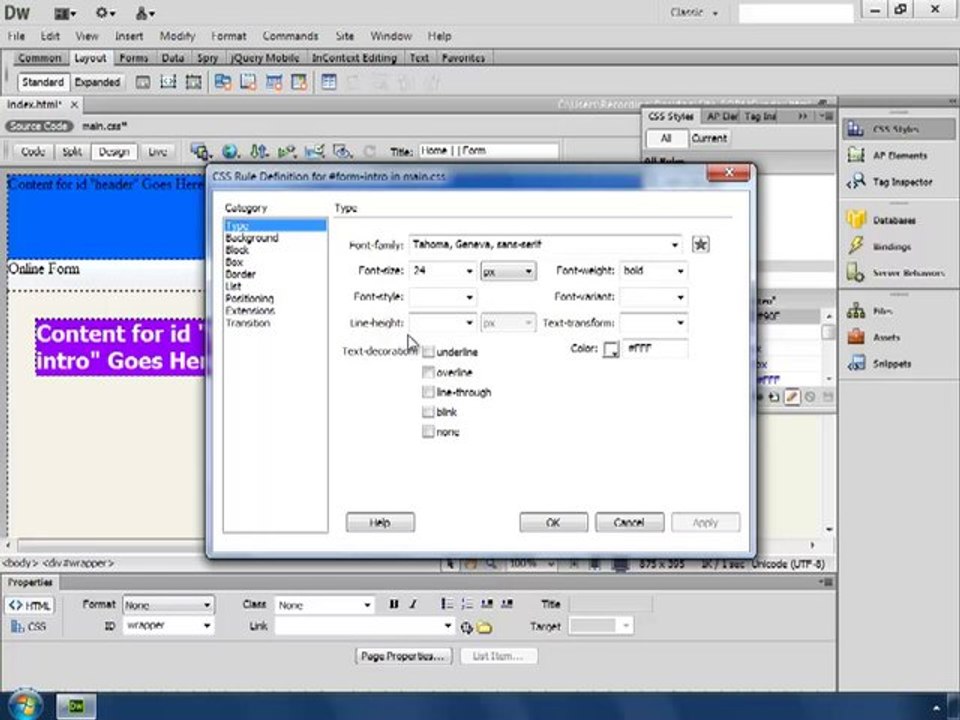Switch to the Forms insert tab
Image resolution: width=960 pixels, height=720 pixels.
[133, 58]
